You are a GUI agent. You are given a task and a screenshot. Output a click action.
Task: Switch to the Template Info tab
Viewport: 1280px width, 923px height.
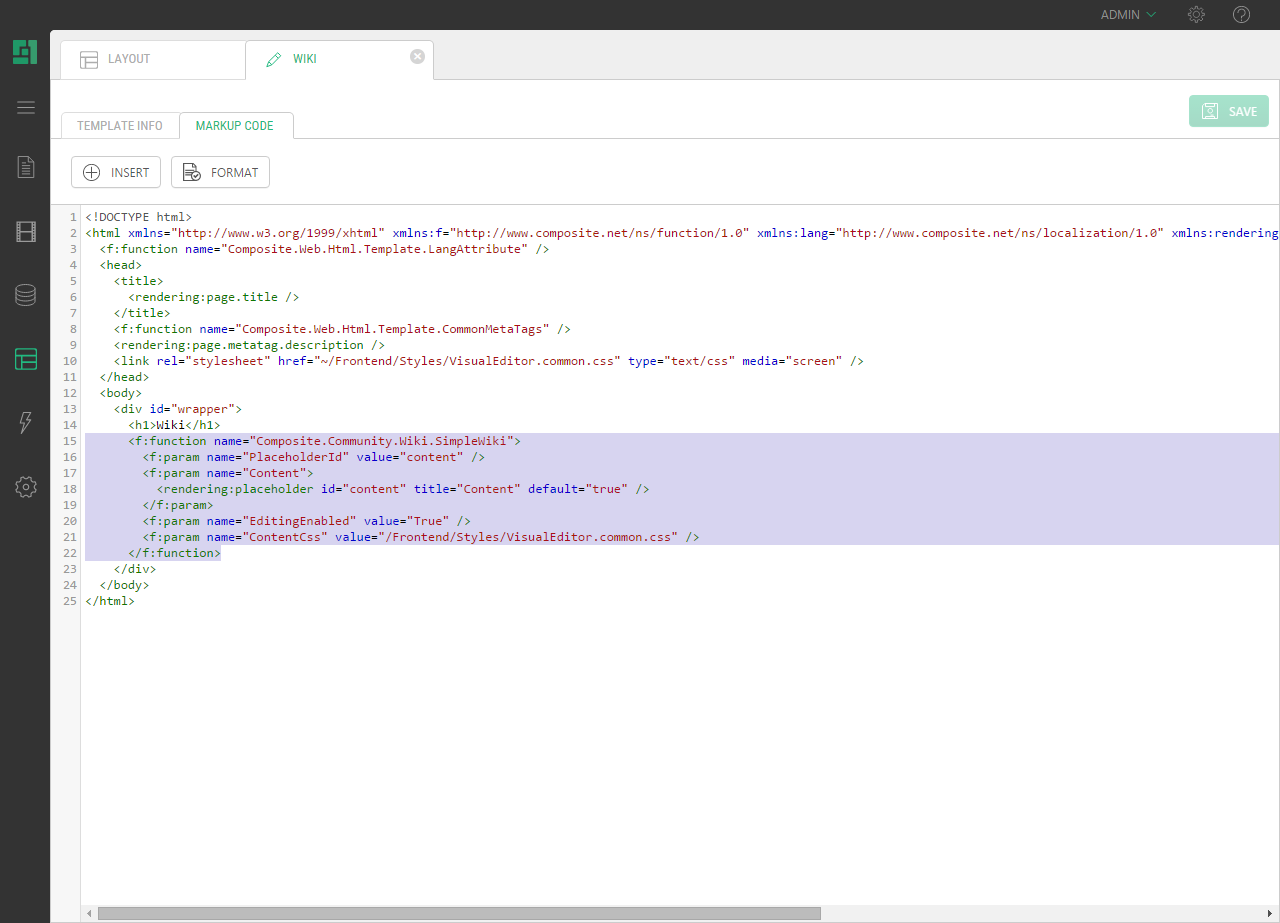(x=120, y=126)
